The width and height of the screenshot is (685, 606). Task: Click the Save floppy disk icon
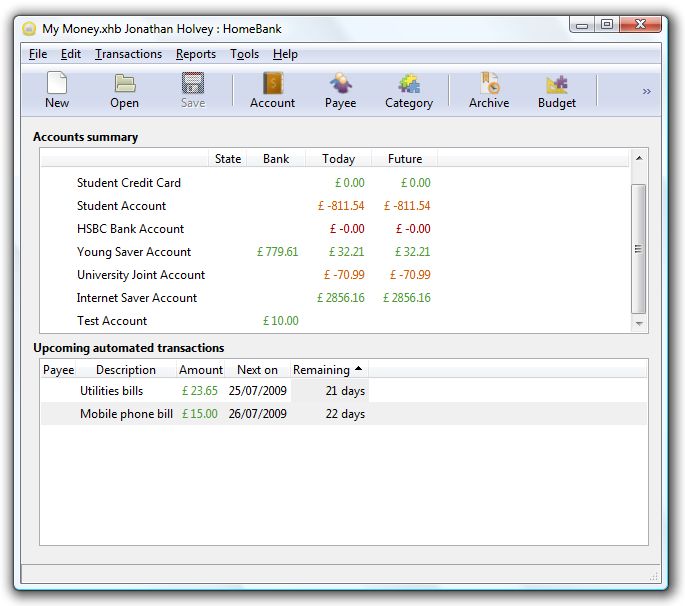[x=193, y=85]
